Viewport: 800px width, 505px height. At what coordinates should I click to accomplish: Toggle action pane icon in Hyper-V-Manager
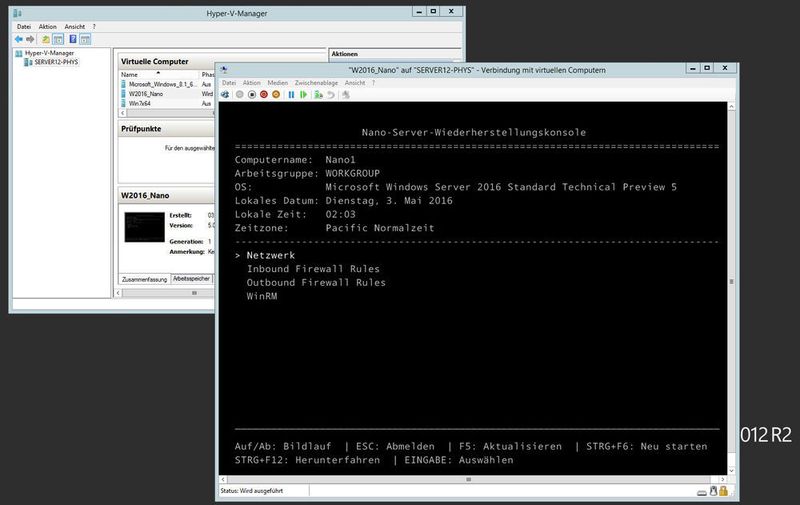(85, 39)
